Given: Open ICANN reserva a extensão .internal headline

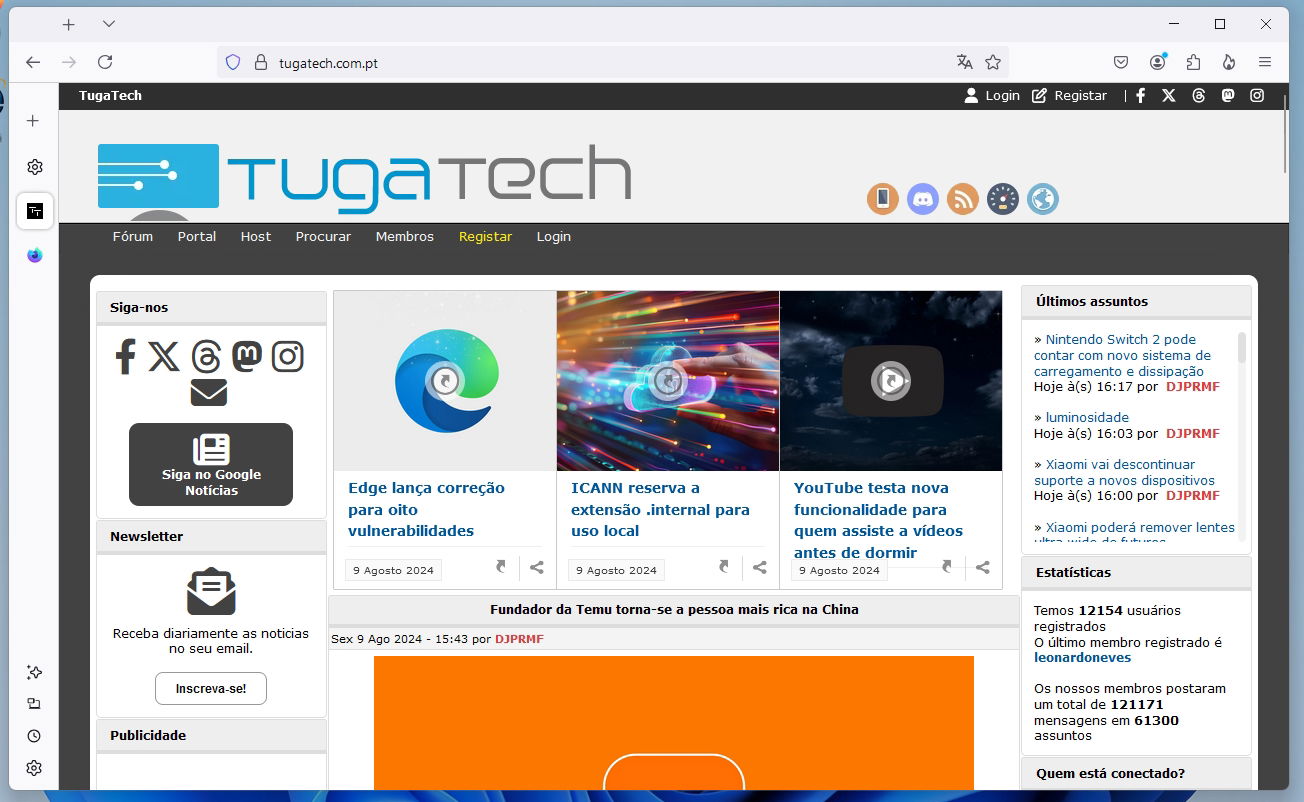Looking at the screenshot, I should pyautogui.click(x=660, y=509).
